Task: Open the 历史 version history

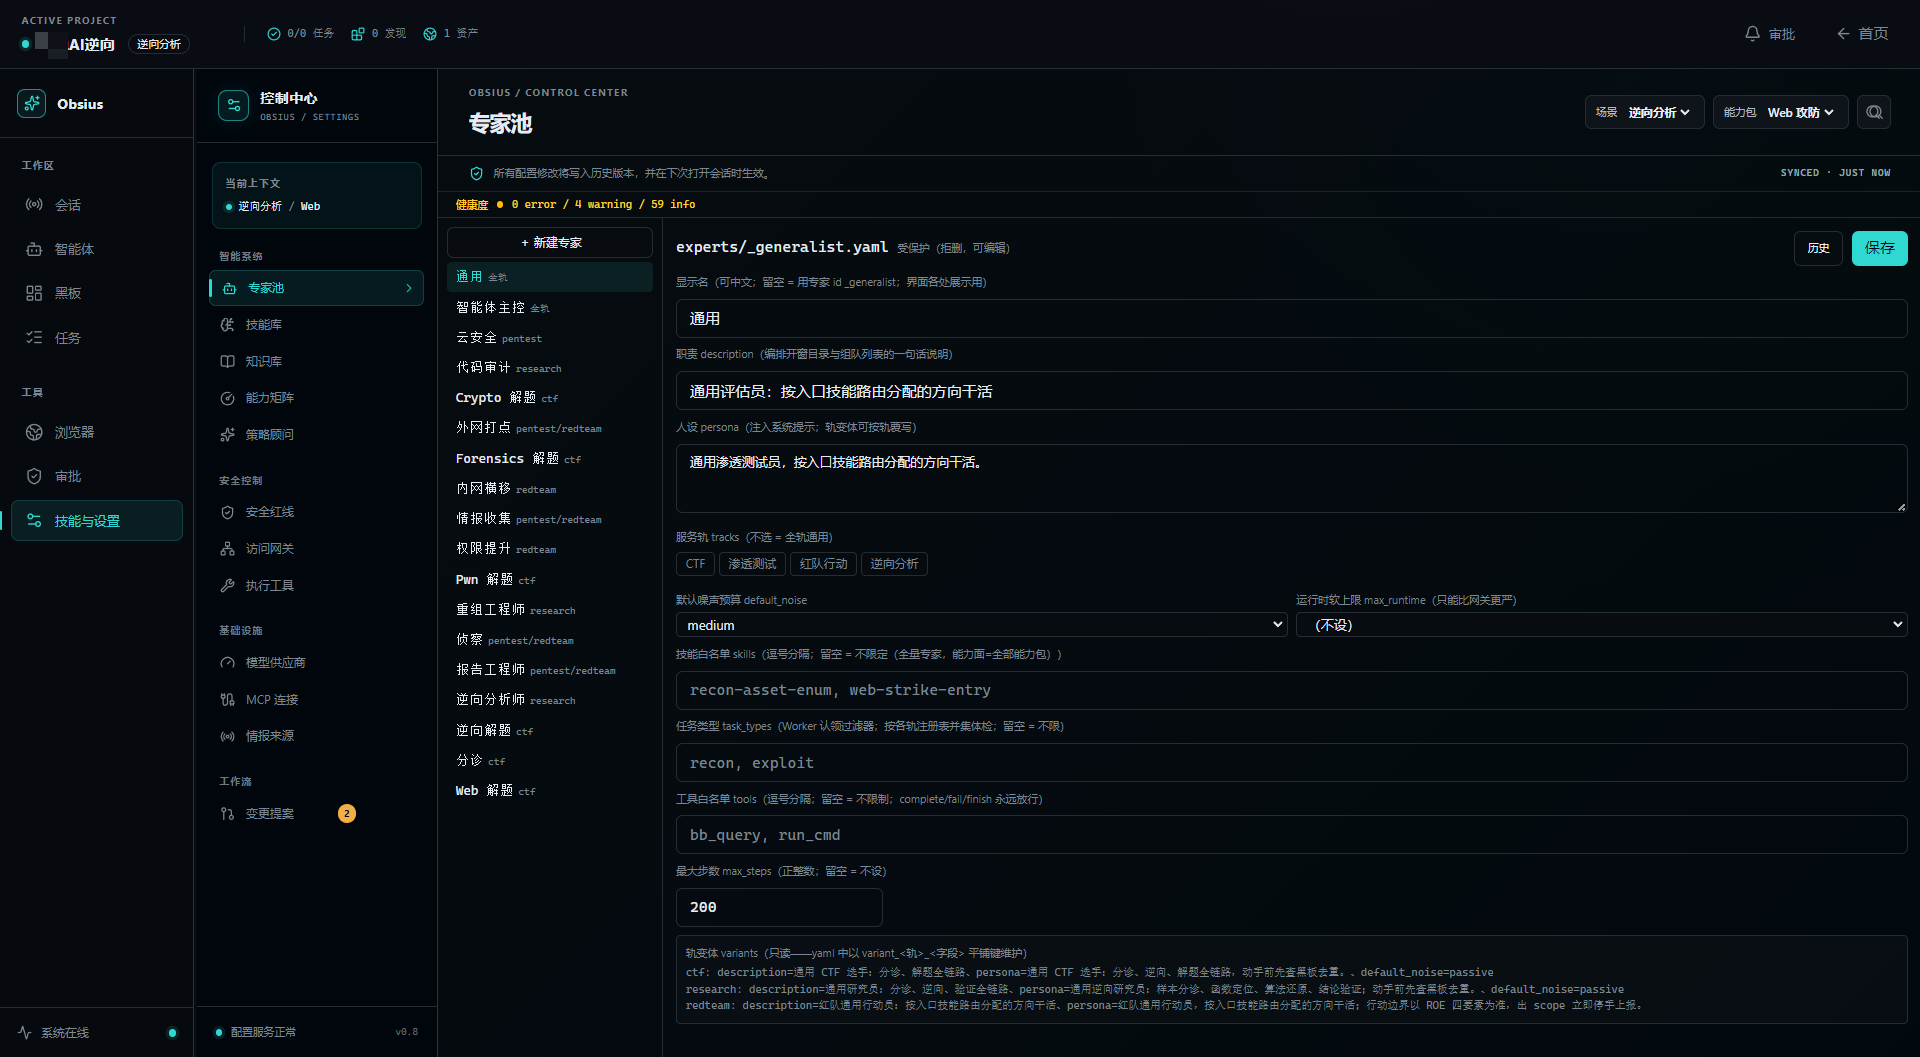Action: (x=1818, y=248)
